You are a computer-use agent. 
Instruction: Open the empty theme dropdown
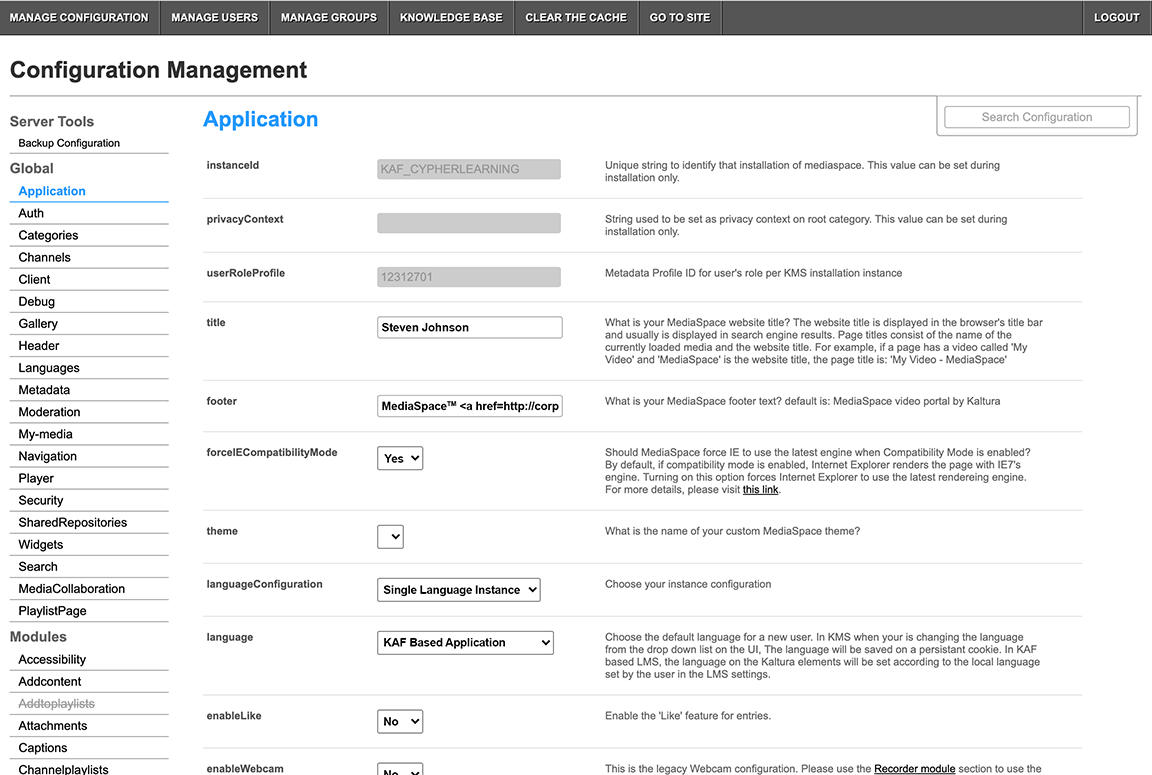(x=390, y=536)
